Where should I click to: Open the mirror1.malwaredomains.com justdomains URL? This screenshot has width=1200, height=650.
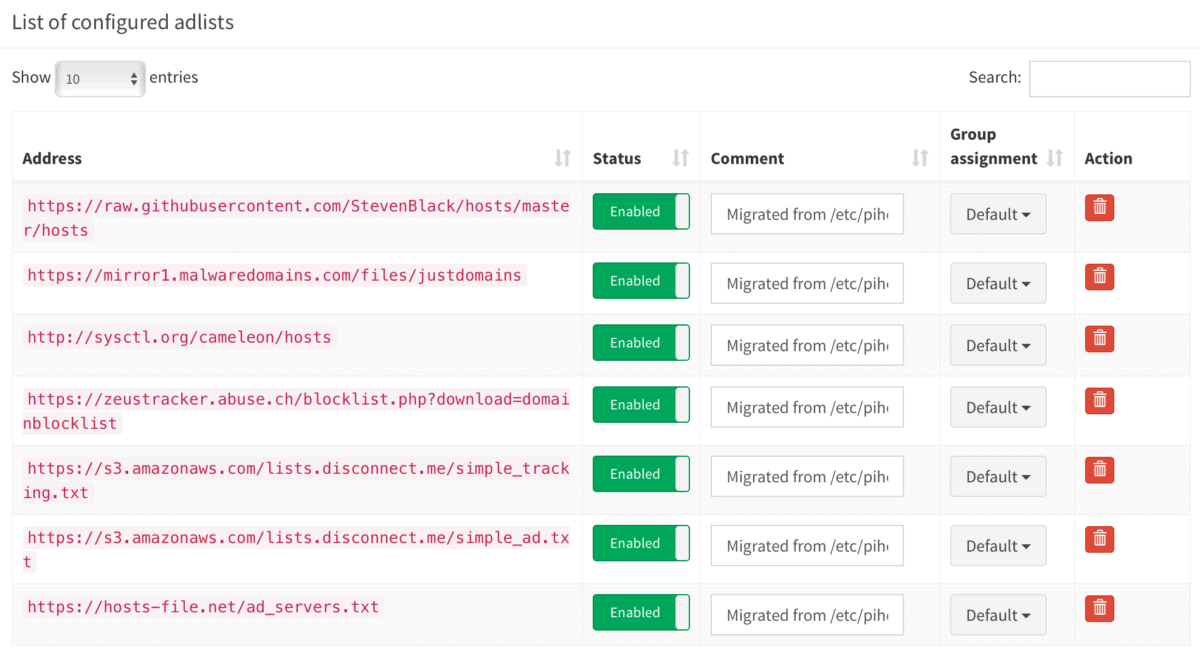tap(274, 275)
